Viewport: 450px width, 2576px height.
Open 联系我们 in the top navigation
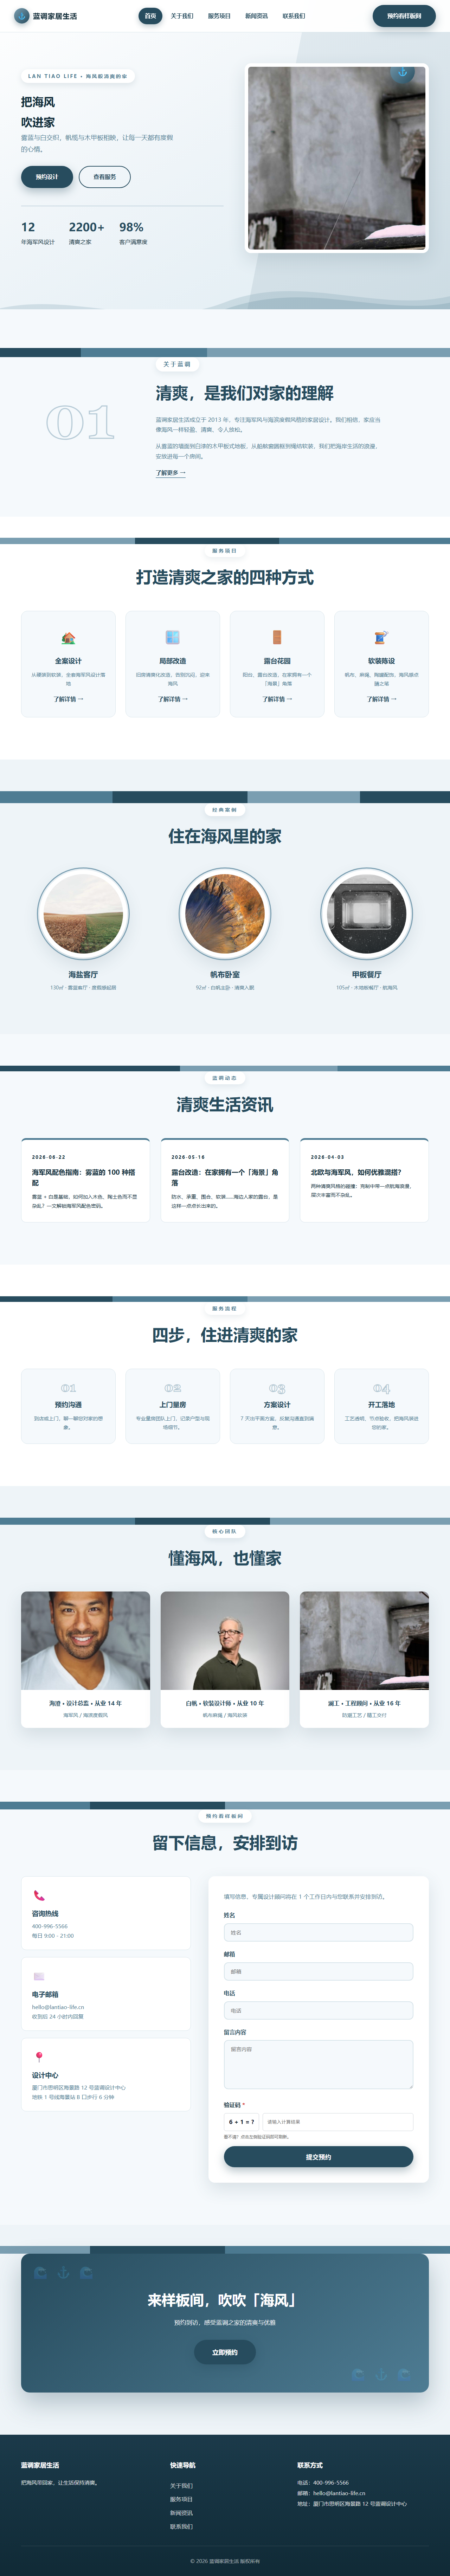pos(294,16)
